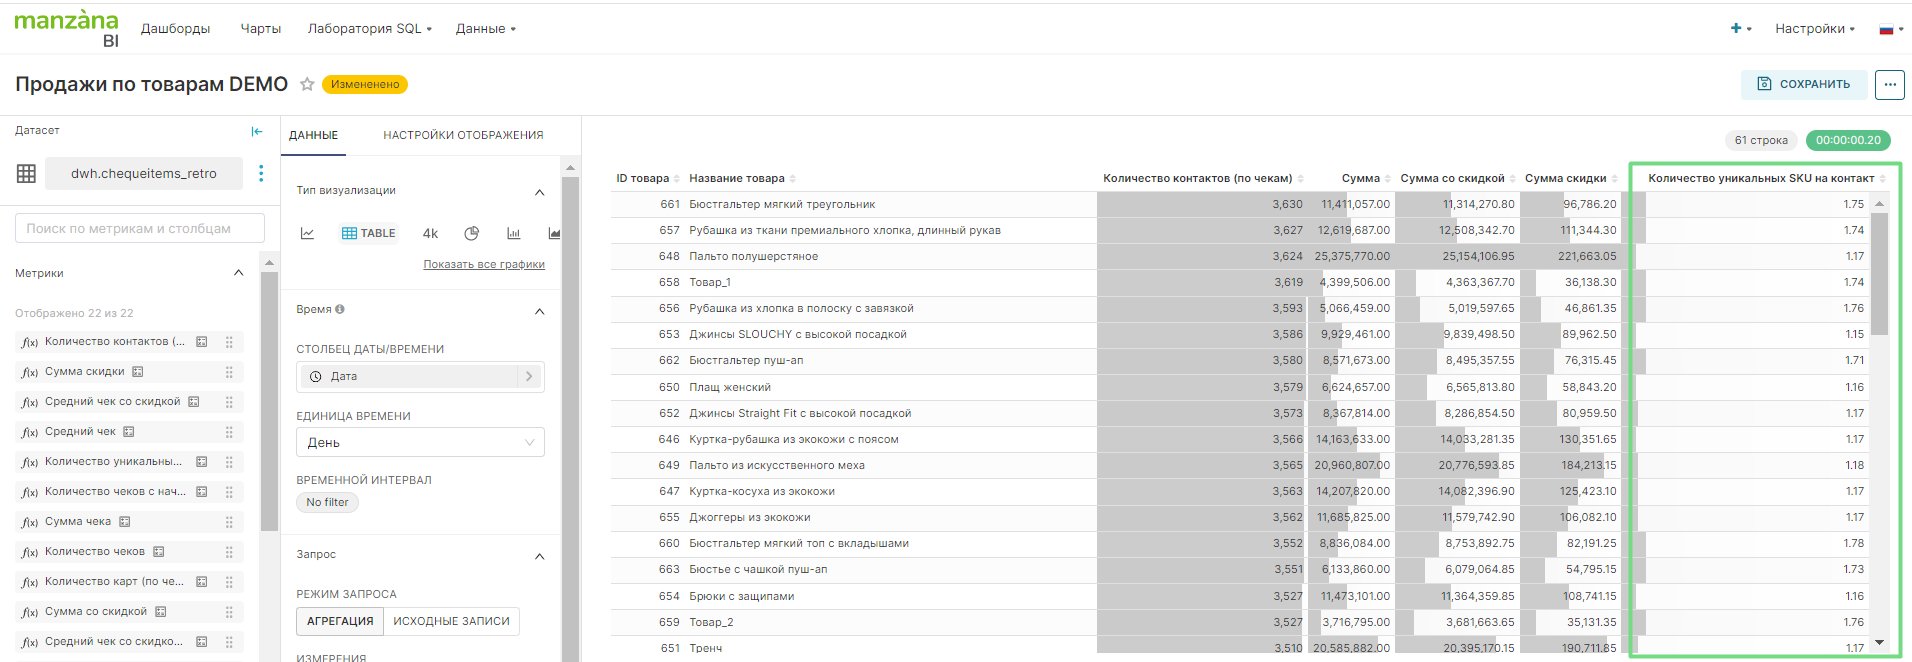Select the line chart visualization icon
The width and height of the screenshot is (1912, 662).
click(308, 233)
